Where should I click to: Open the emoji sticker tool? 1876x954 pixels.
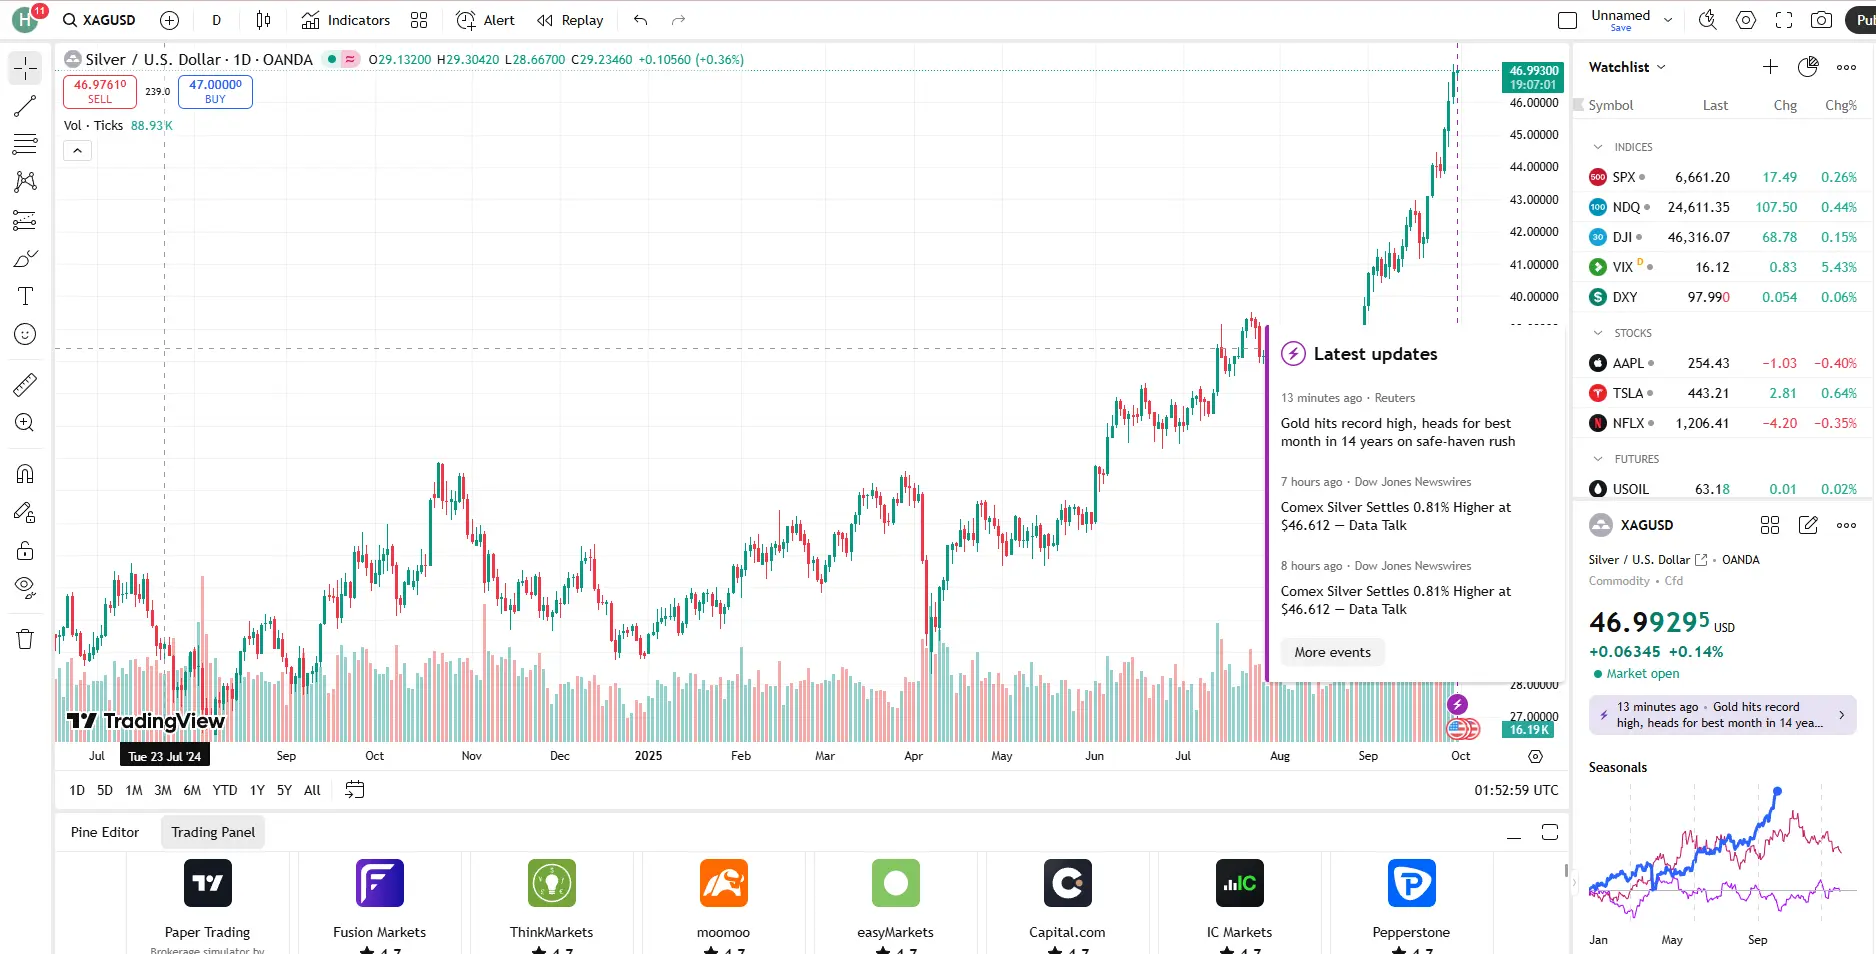click(x=24, y=334)
